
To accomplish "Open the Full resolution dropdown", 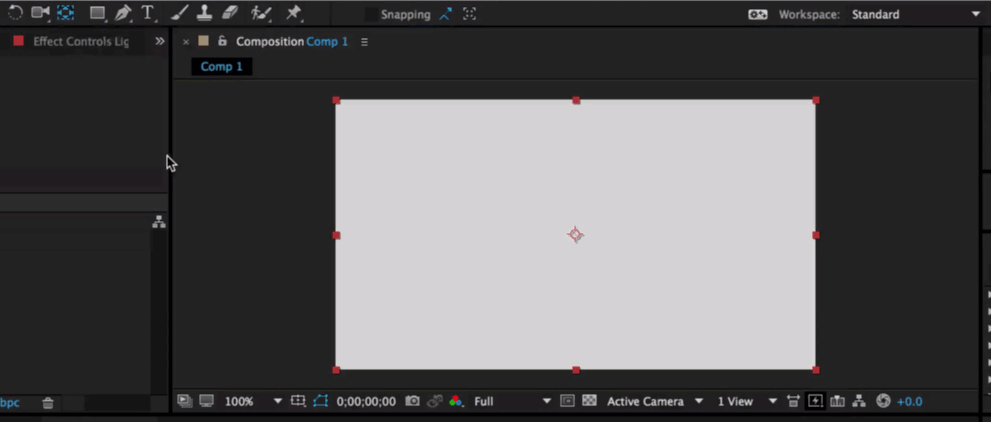I will tap(513, 401).
